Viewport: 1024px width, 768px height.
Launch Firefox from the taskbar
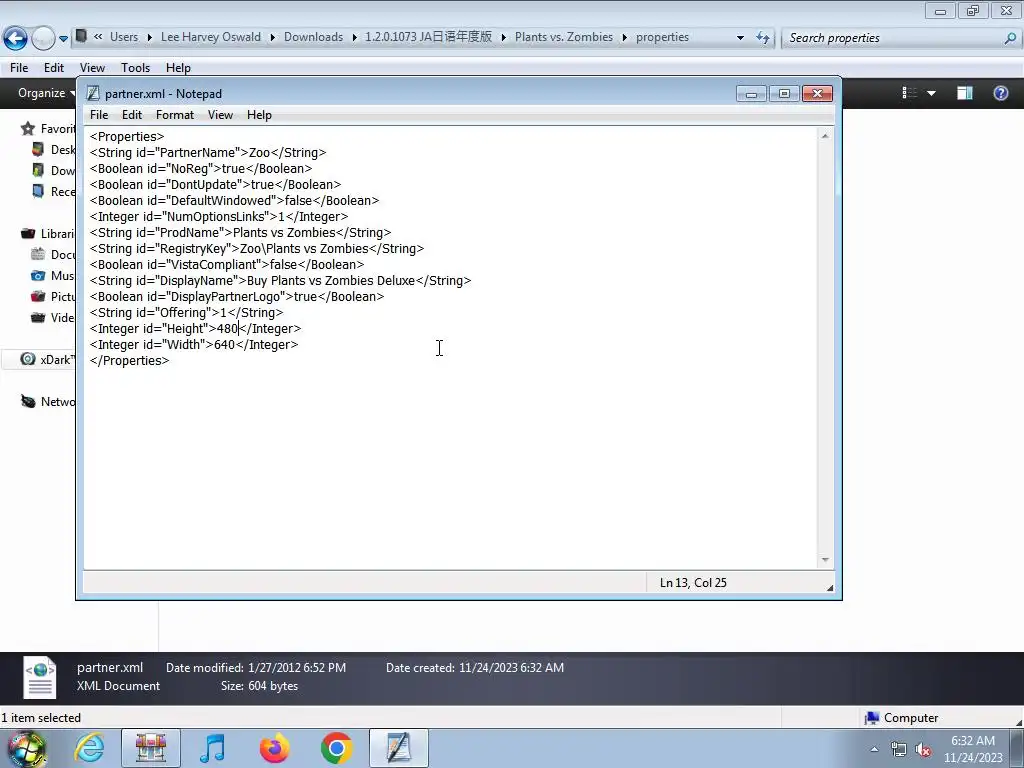click(274, 748)
